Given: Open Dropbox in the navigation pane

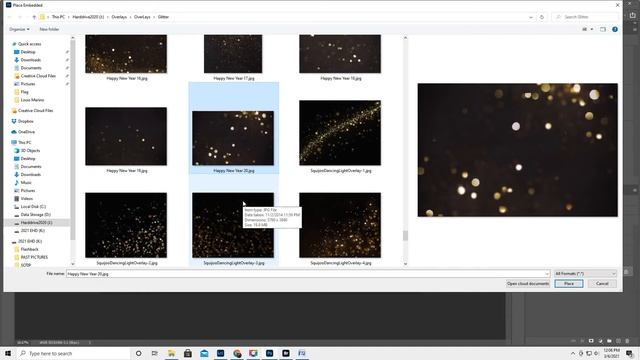Looking at the screenshot, I should pyautogui.click(x=25, y=121).
